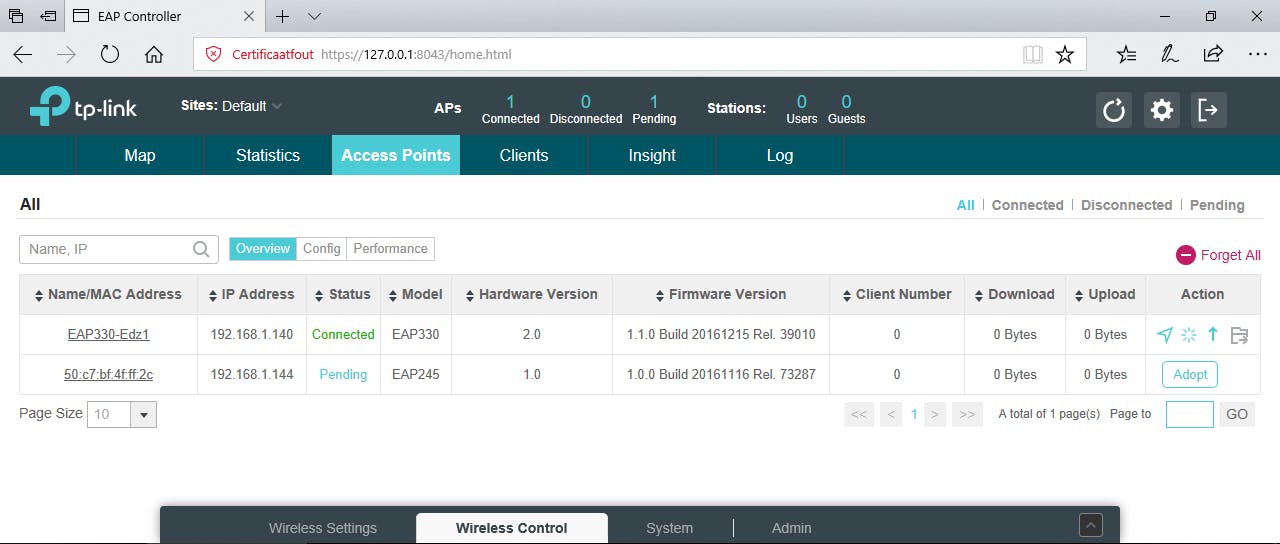Select Wireless Control bottom tab
This screenshot has width=1280, height=544.
(x=512, y=528)
